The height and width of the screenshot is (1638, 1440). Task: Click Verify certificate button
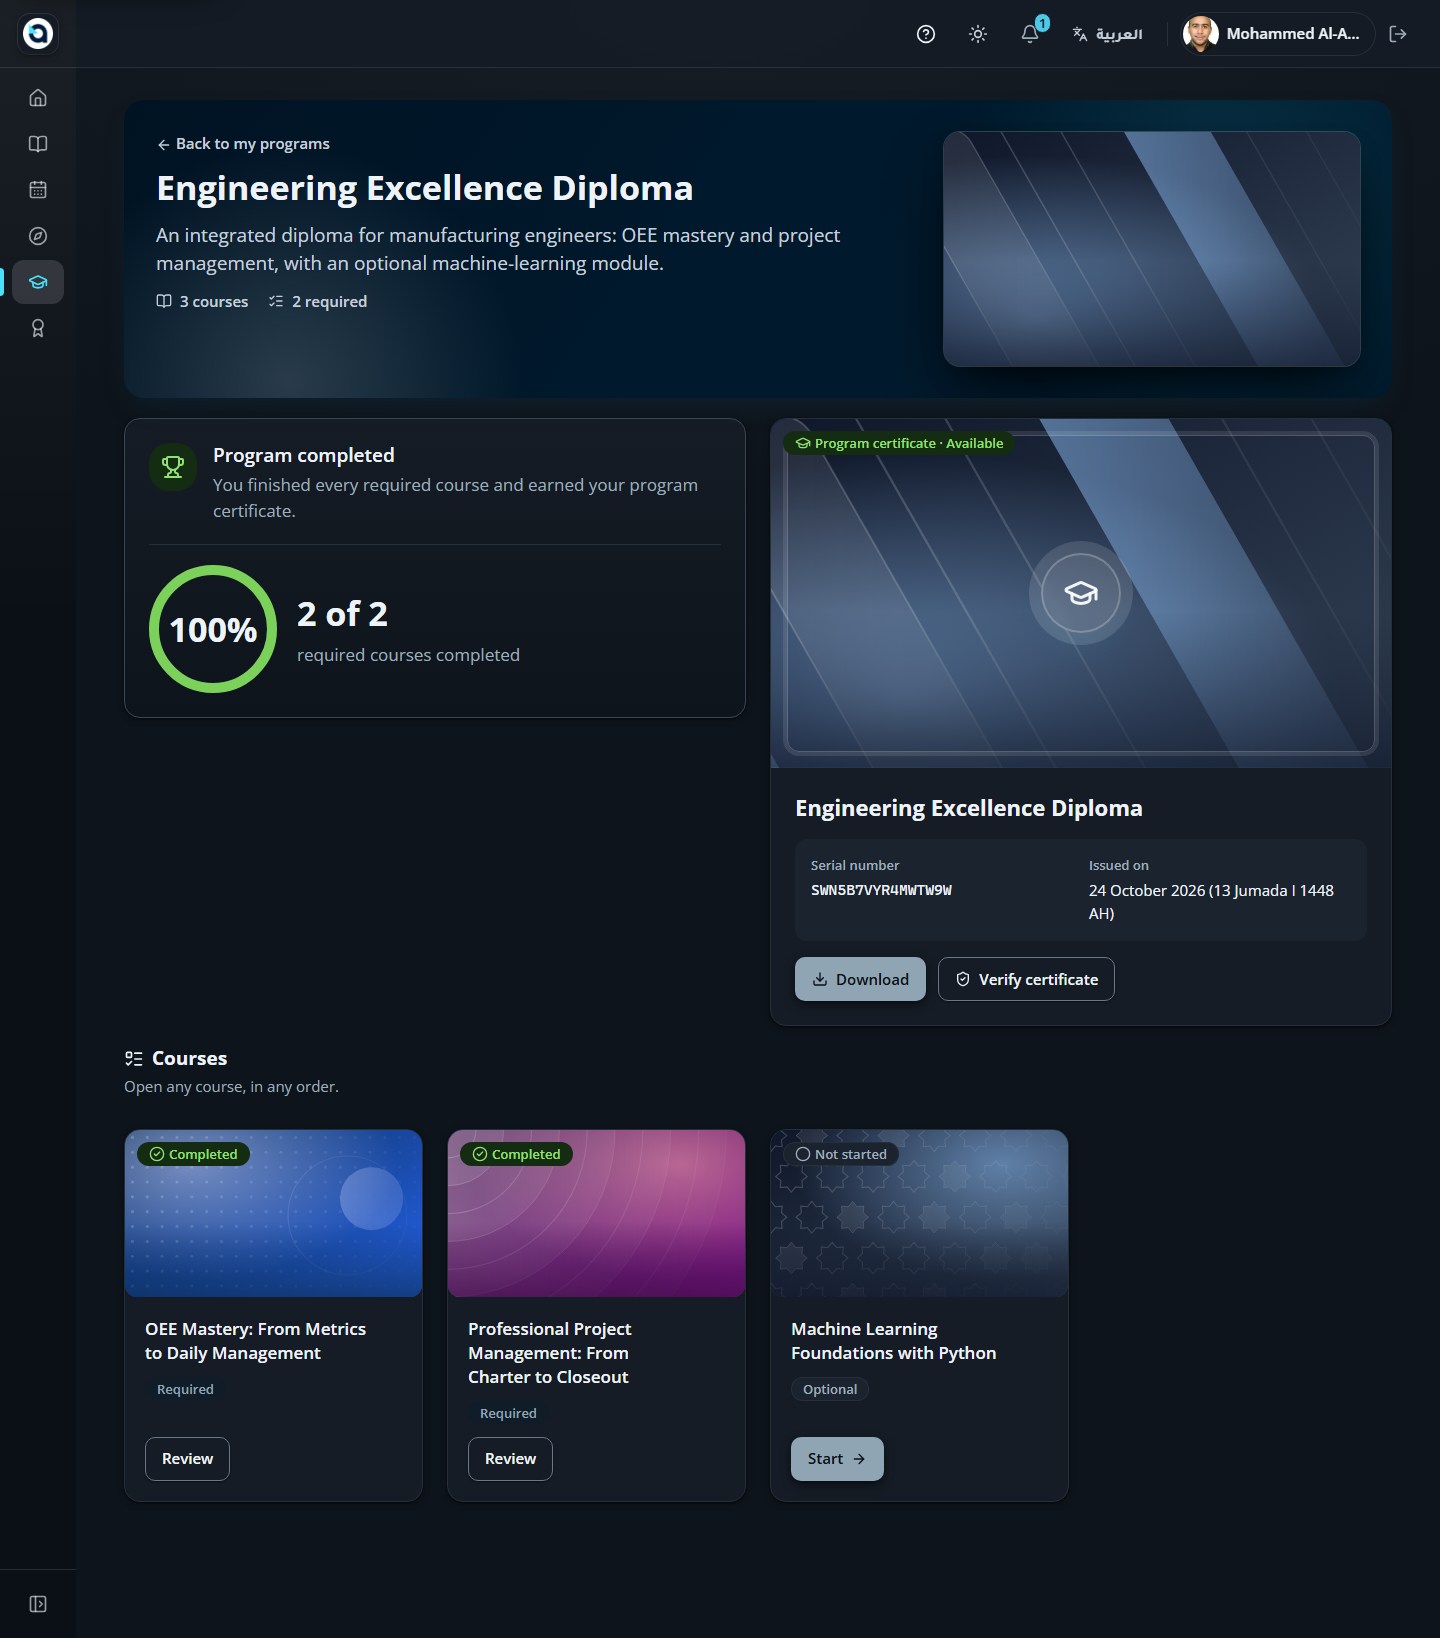pos(1026,979)
